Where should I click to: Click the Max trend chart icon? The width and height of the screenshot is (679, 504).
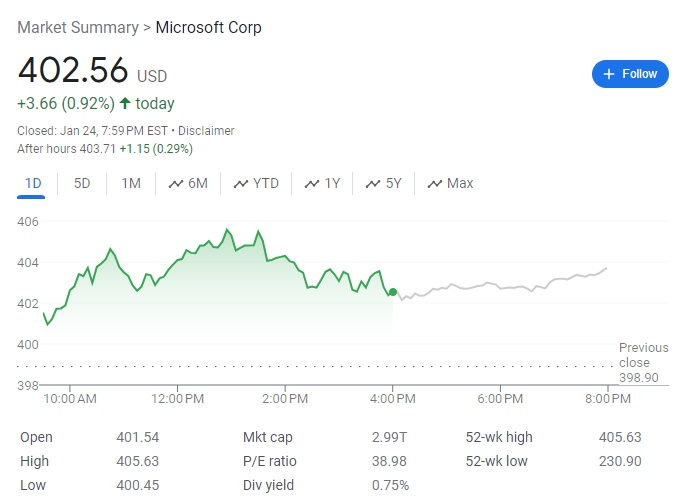(x=435, y=184)
